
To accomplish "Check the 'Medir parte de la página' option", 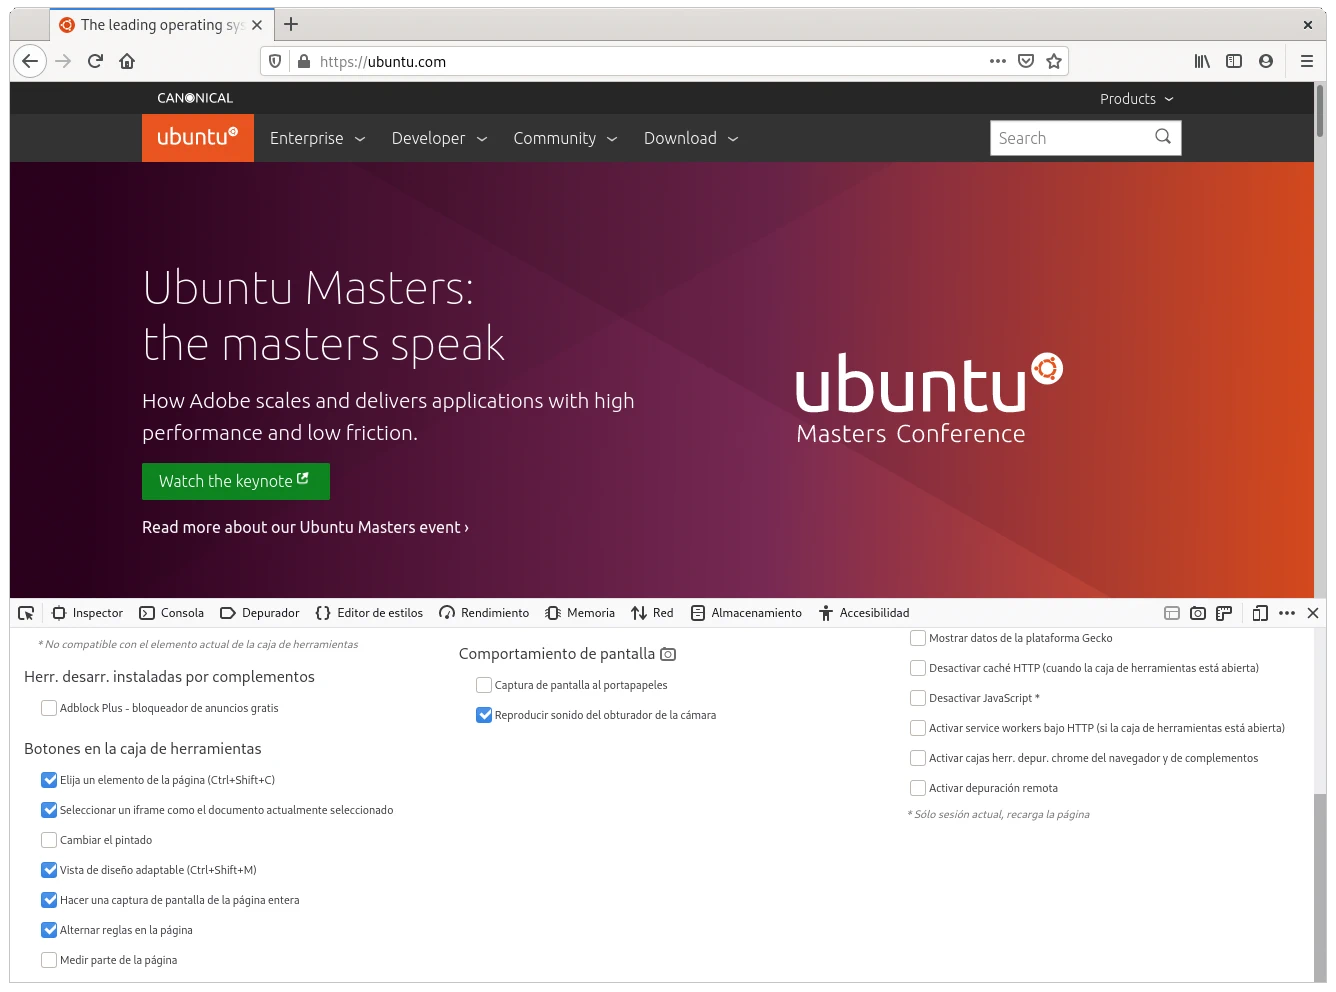I will 49,960.
